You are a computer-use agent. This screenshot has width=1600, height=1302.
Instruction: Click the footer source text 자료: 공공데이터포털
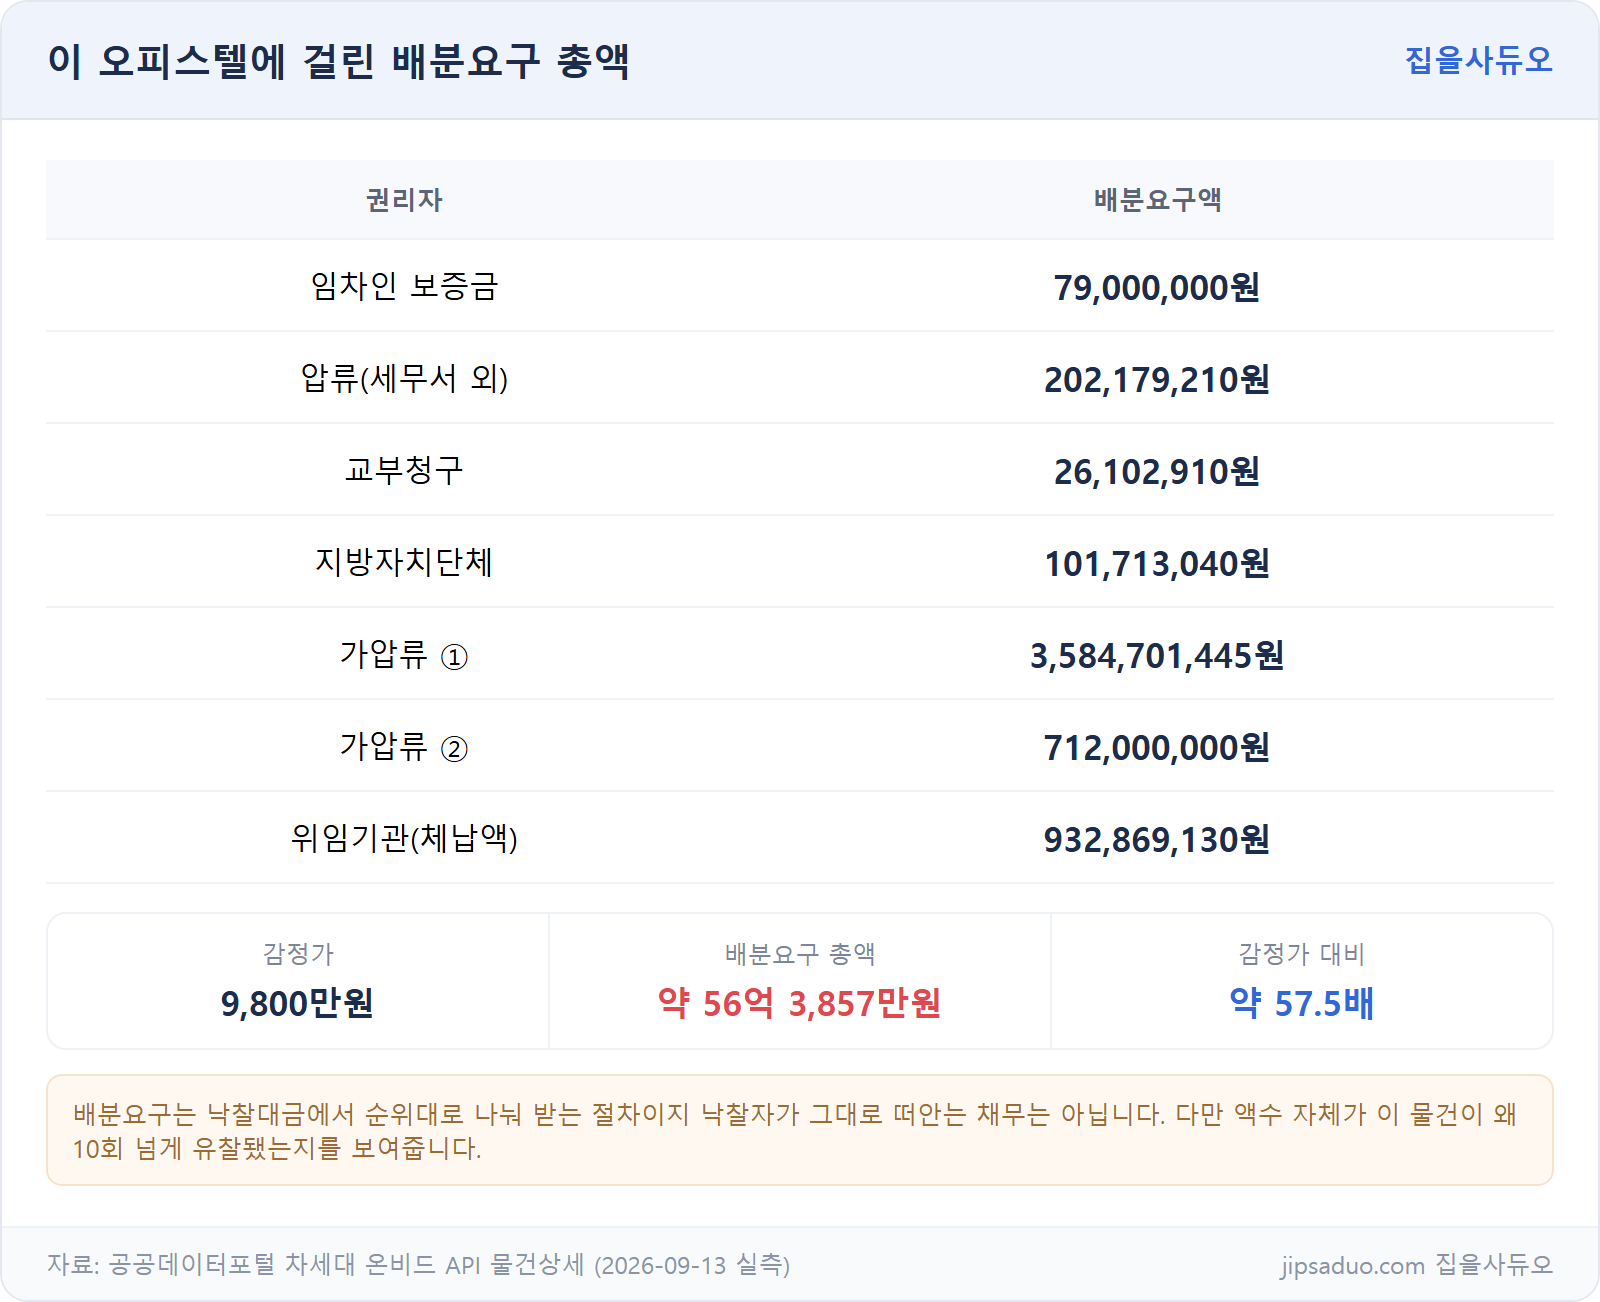pyautogui.click(x=418, y=1265)
